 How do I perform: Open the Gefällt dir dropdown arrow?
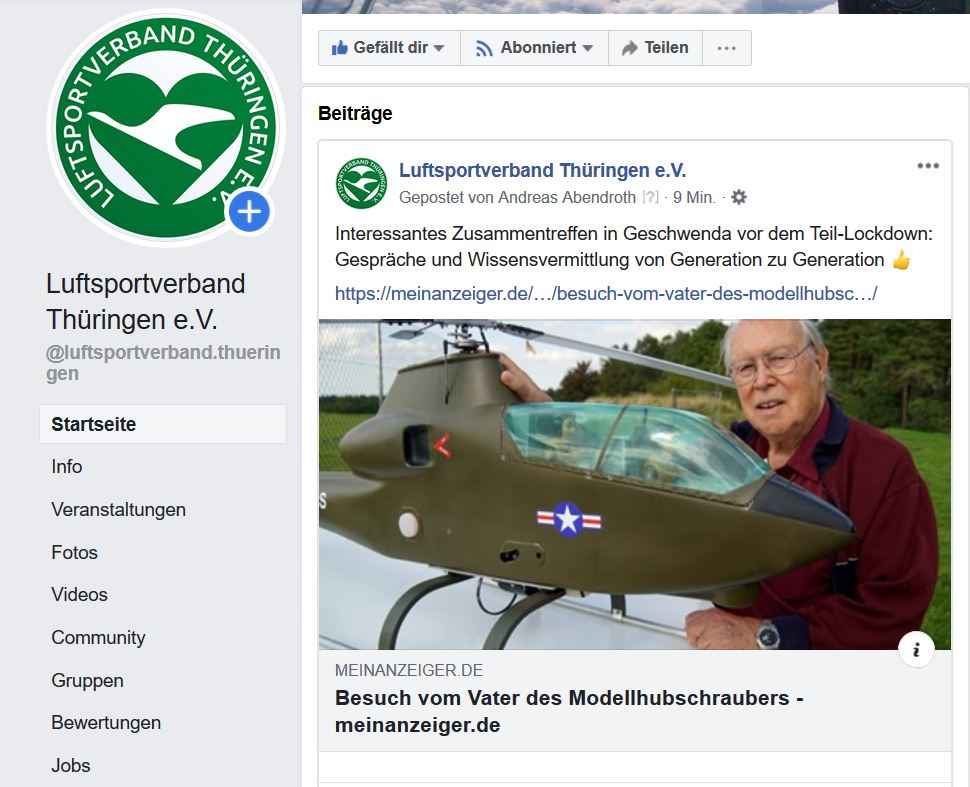click(x=439, y=48)
